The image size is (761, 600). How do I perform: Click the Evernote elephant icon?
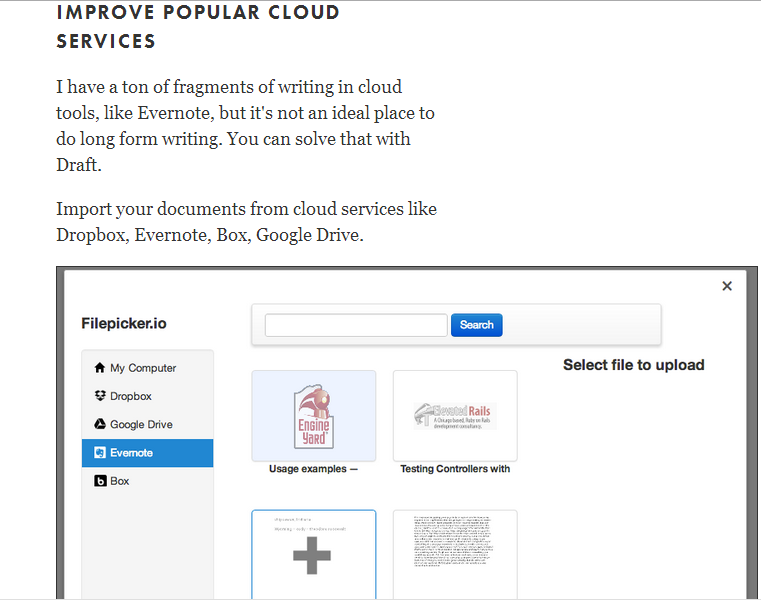[x=99, y=452]
